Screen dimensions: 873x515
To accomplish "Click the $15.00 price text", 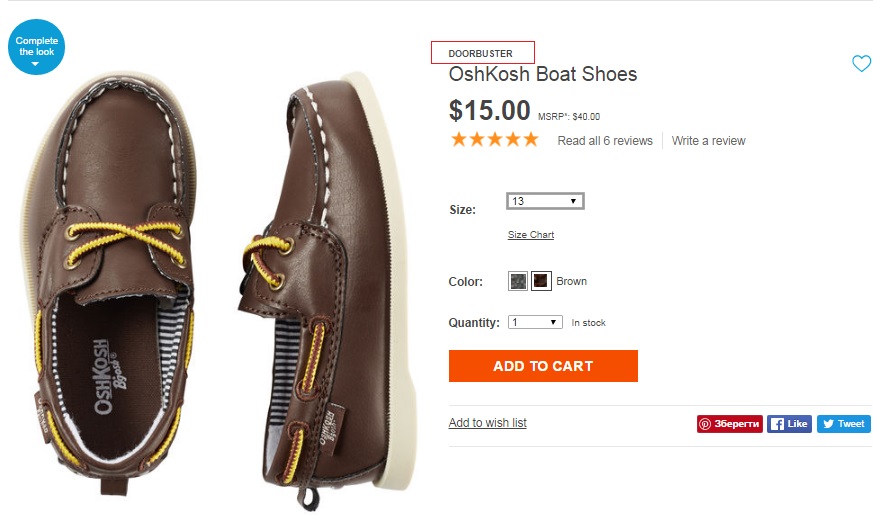I will [489, 110].
